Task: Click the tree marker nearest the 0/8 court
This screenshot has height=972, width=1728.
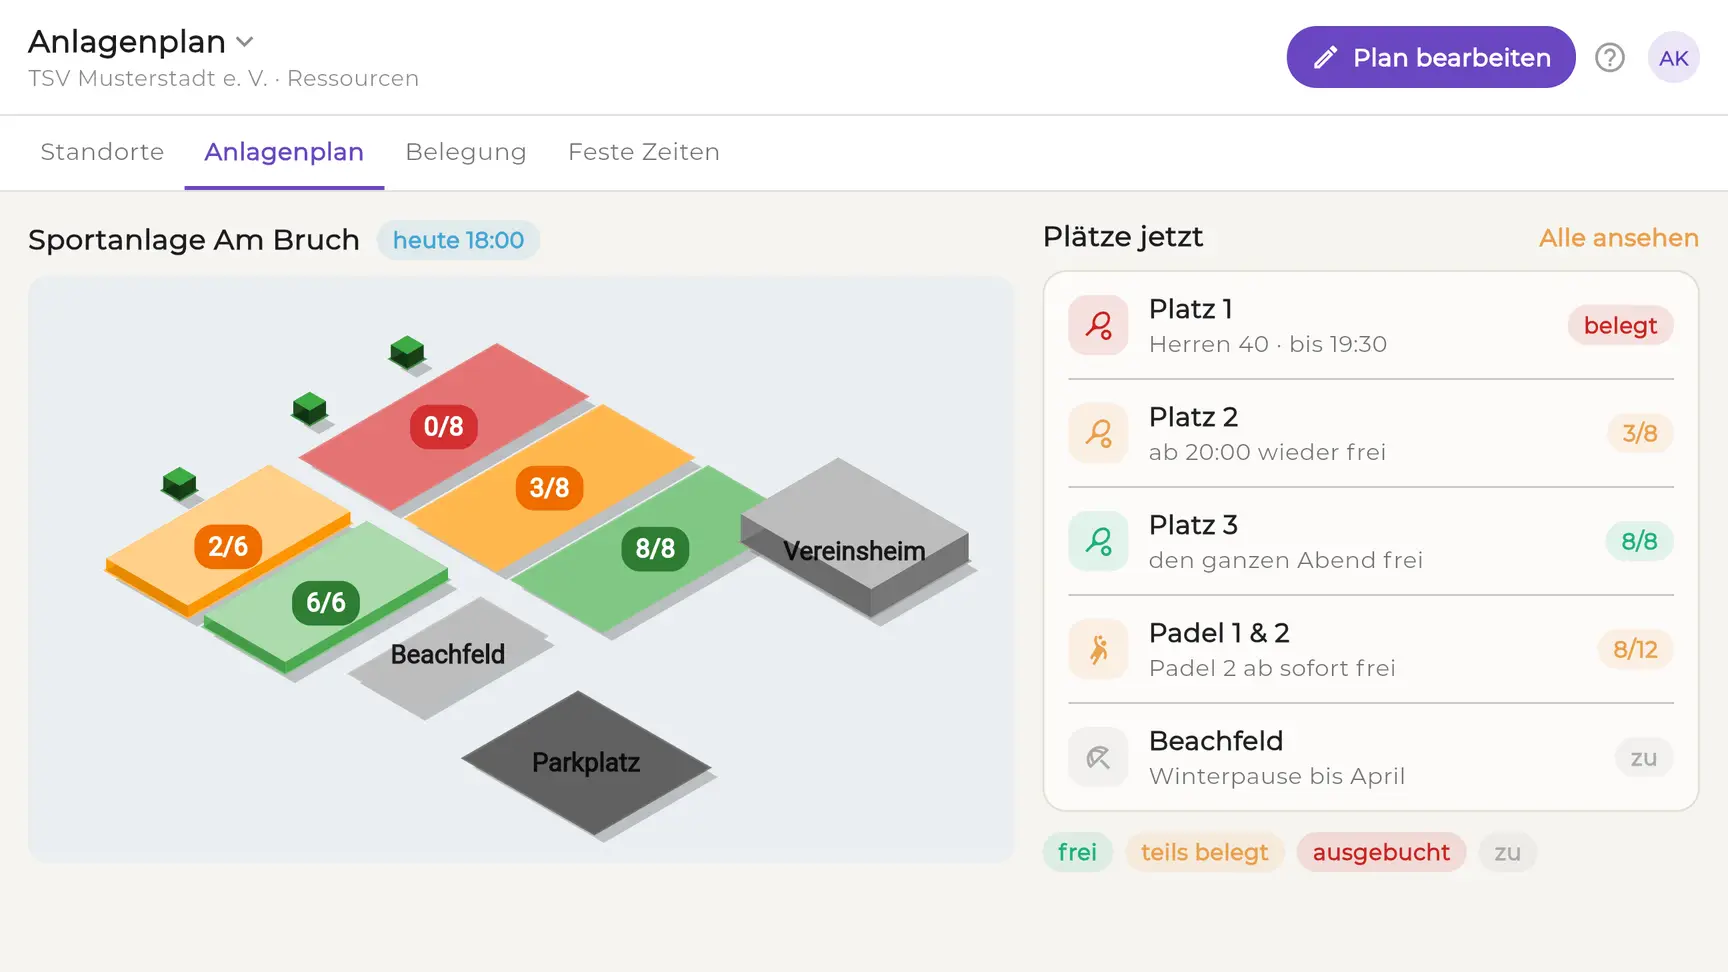Action: (407, 352)
